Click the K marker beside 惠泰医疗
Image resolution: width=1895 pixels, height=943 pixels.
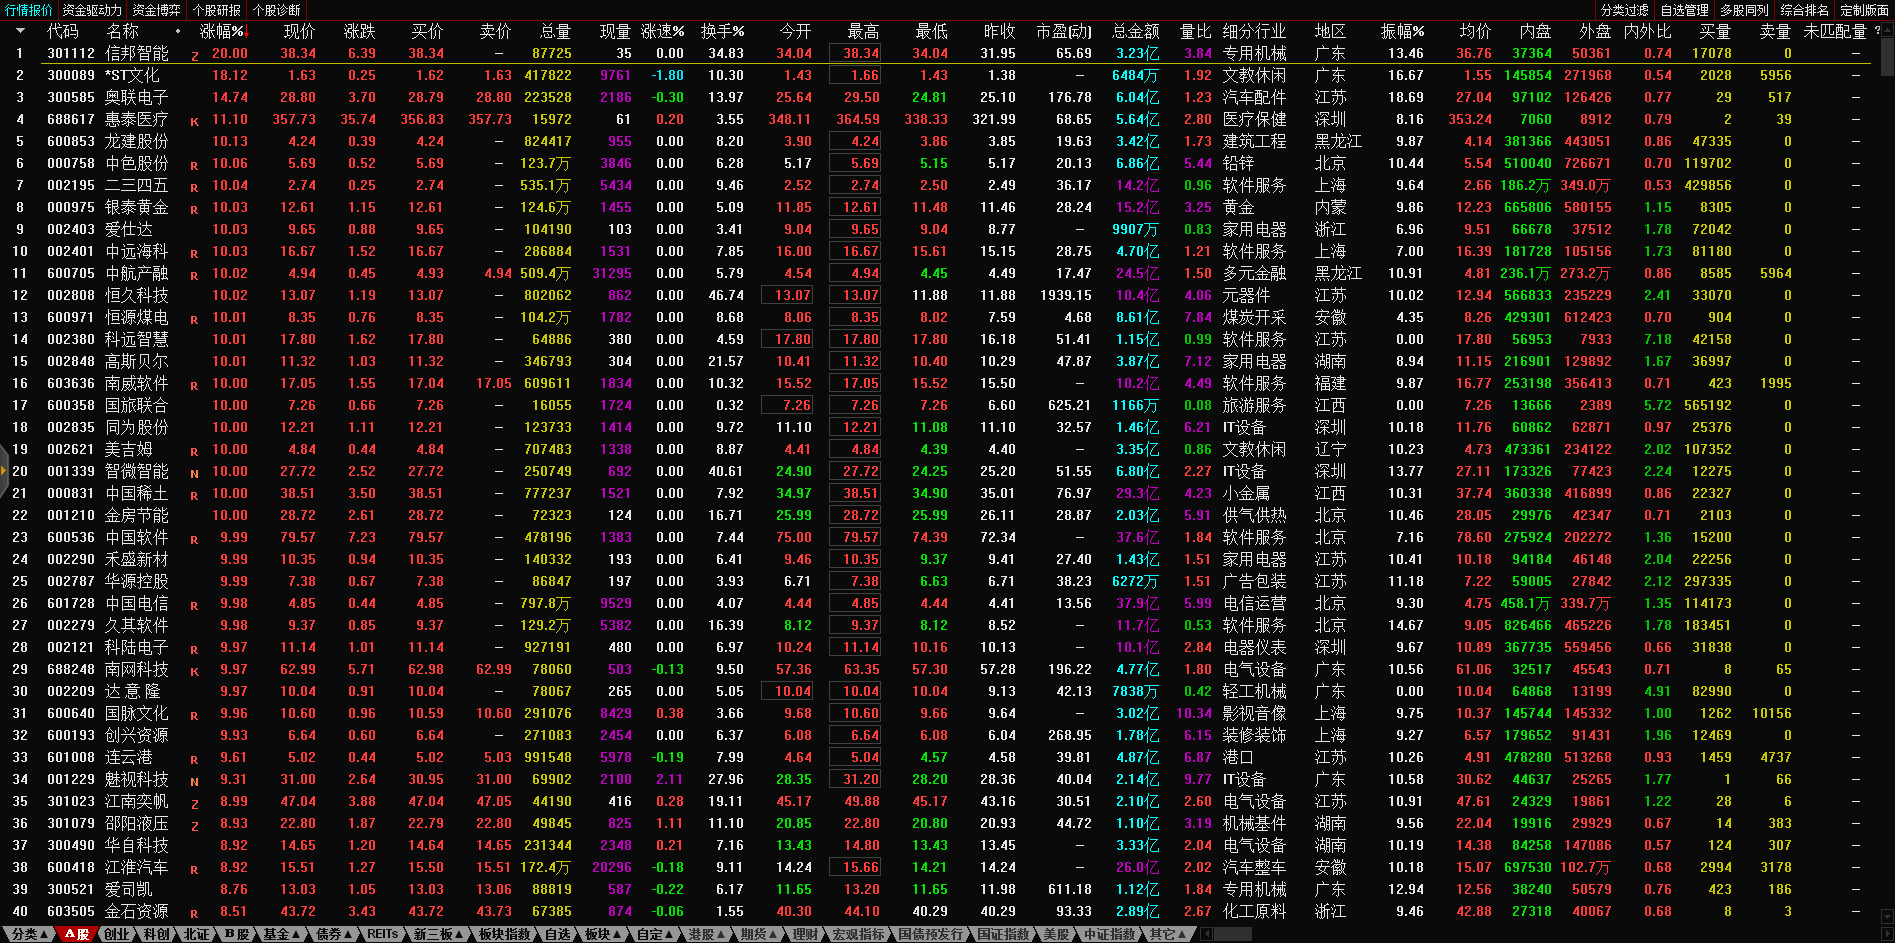point(195,121)
